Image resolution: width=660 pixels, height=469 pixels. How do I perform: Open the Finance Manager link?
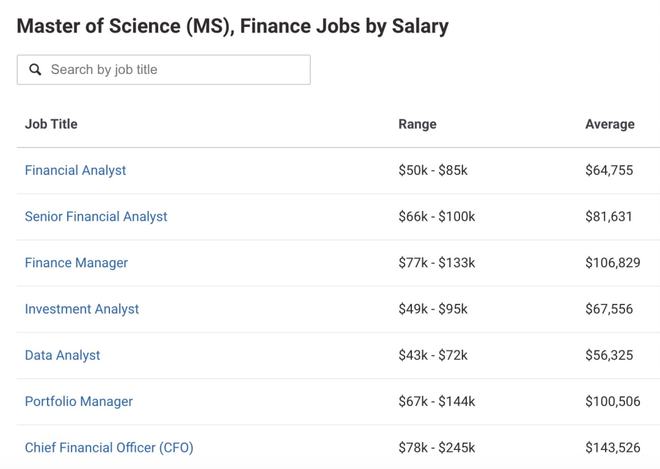click(76, 263)
